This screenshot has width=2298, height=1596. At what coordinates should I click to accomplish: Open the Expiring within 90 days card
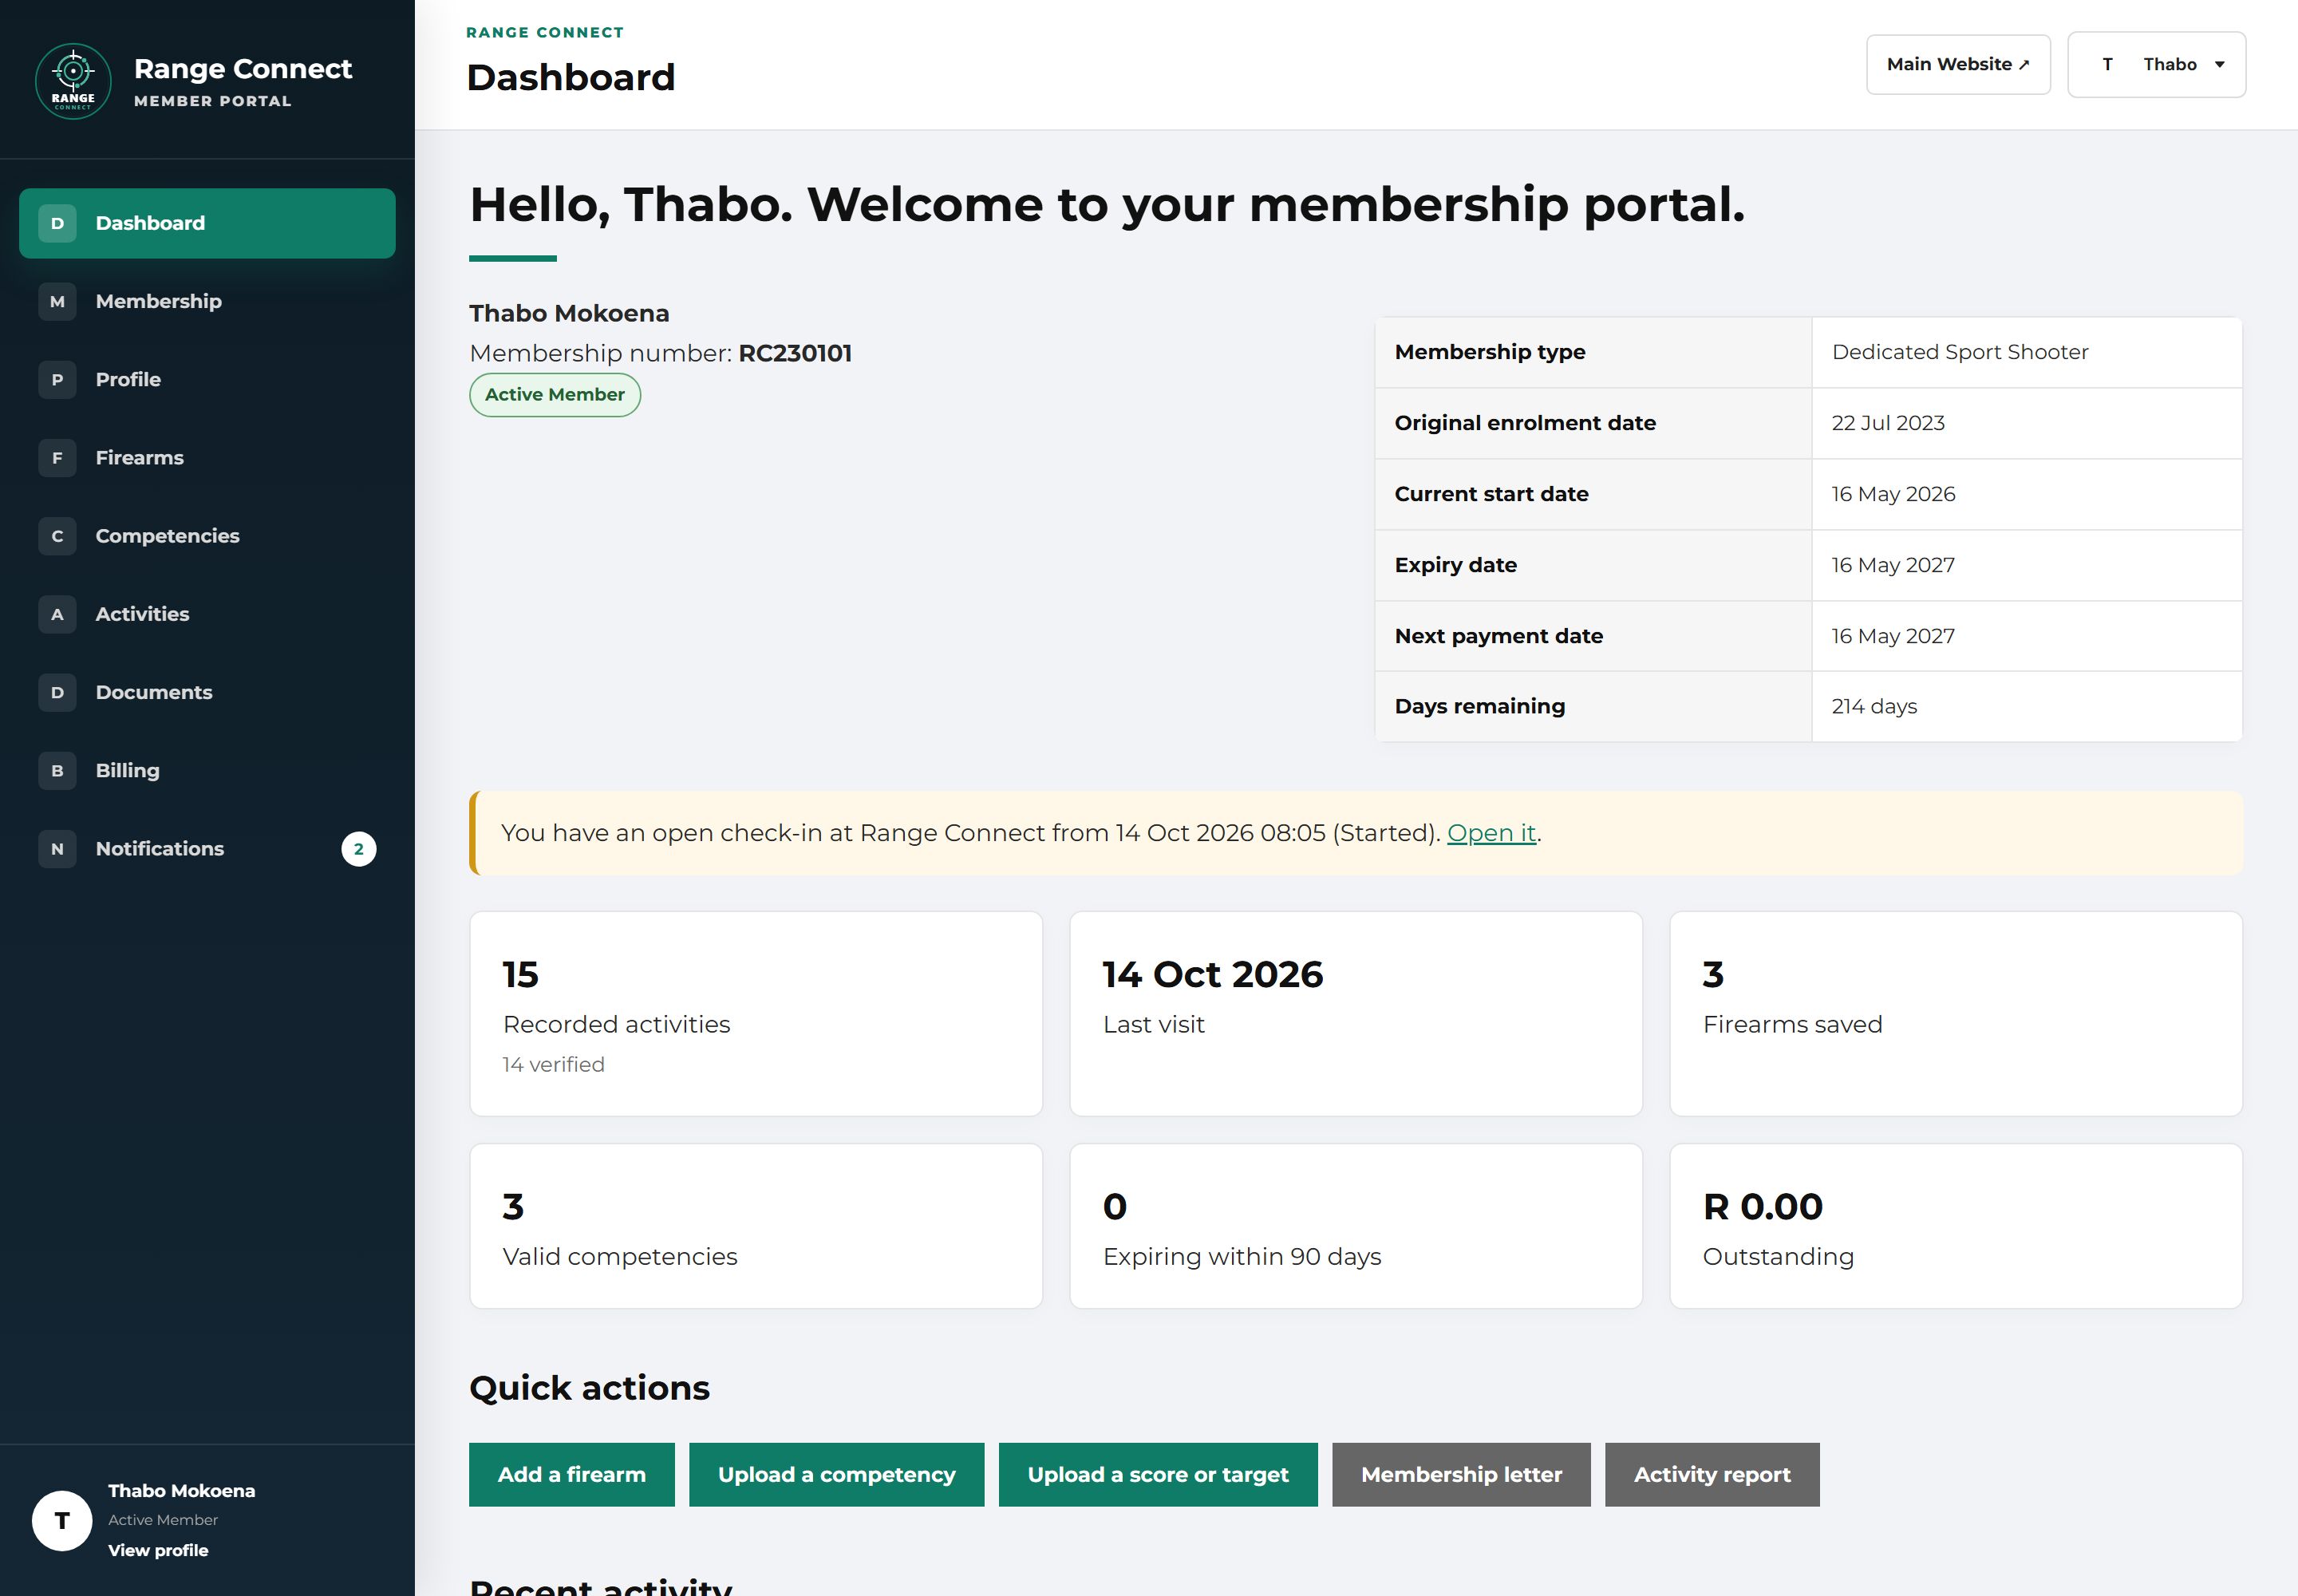[x=1356, y=1226]
